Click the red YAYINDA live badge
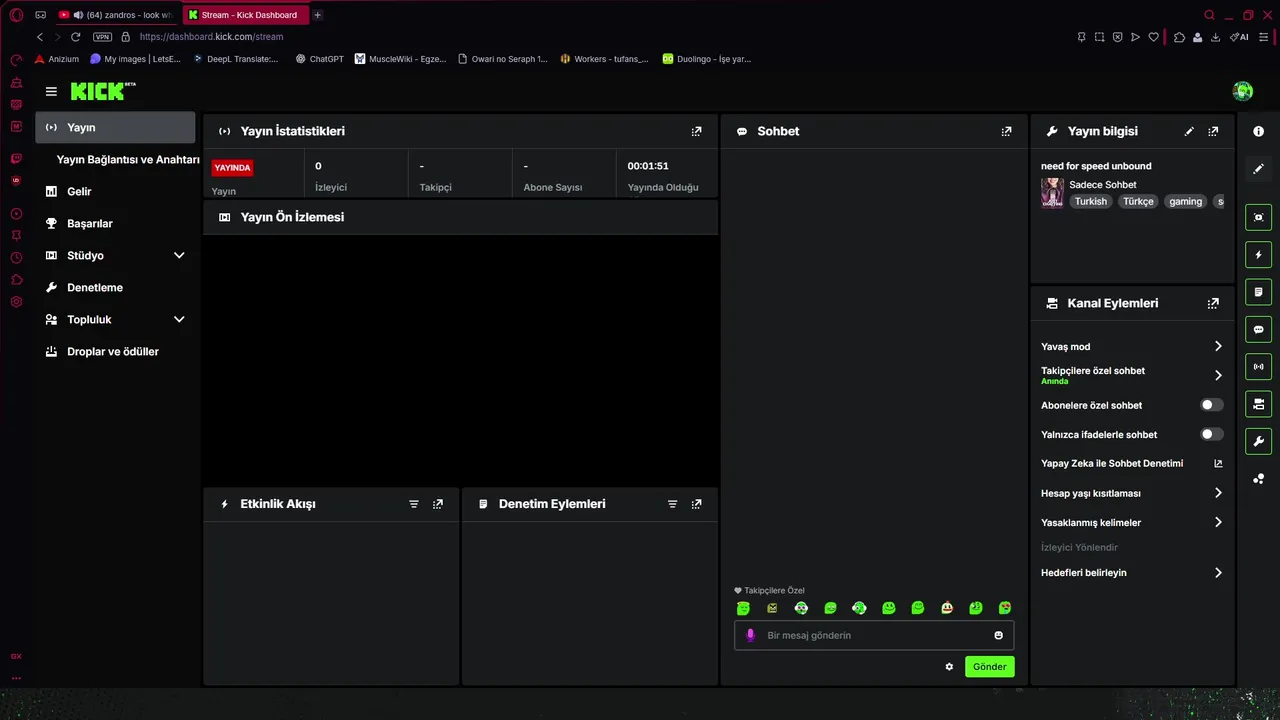The width and height of the screenshot is (1280, 720). click(232, 168)
